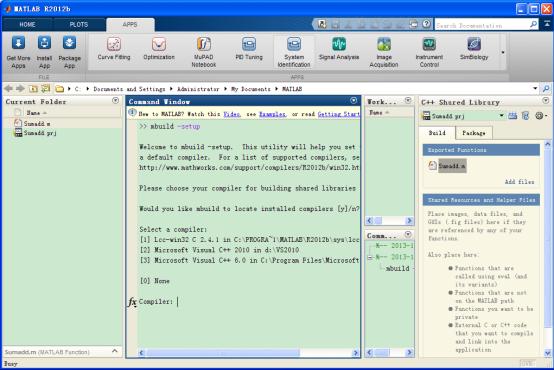Click the MATLAB folder in the address path
This screenshot has width=554, height=370.
point(292,89)
